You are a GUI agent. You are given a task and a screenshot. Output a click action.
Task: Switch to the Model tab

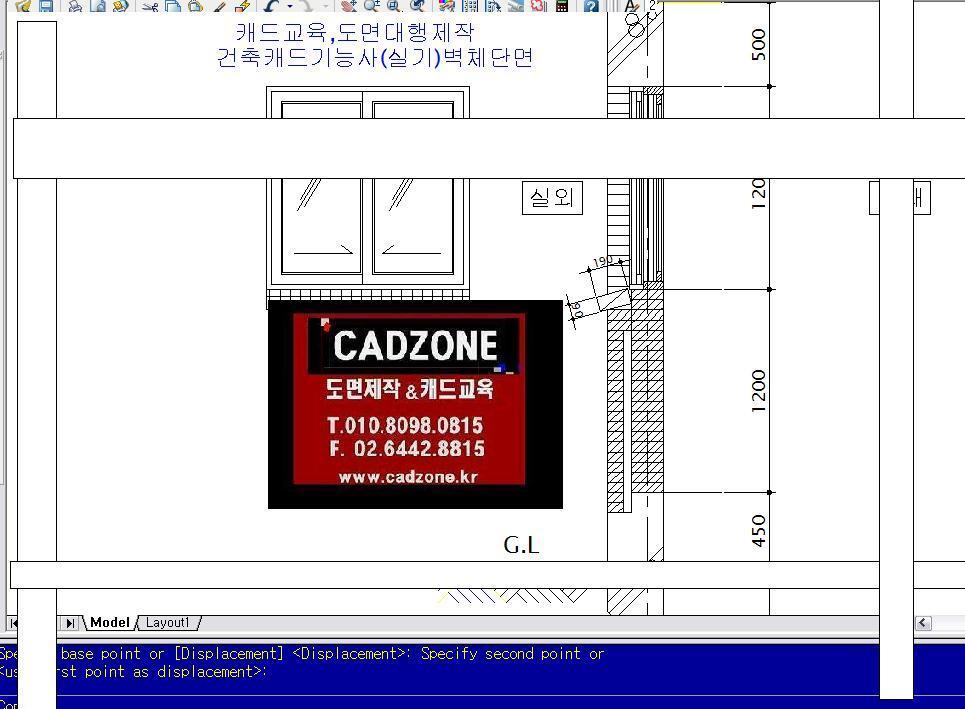point(110,622)
